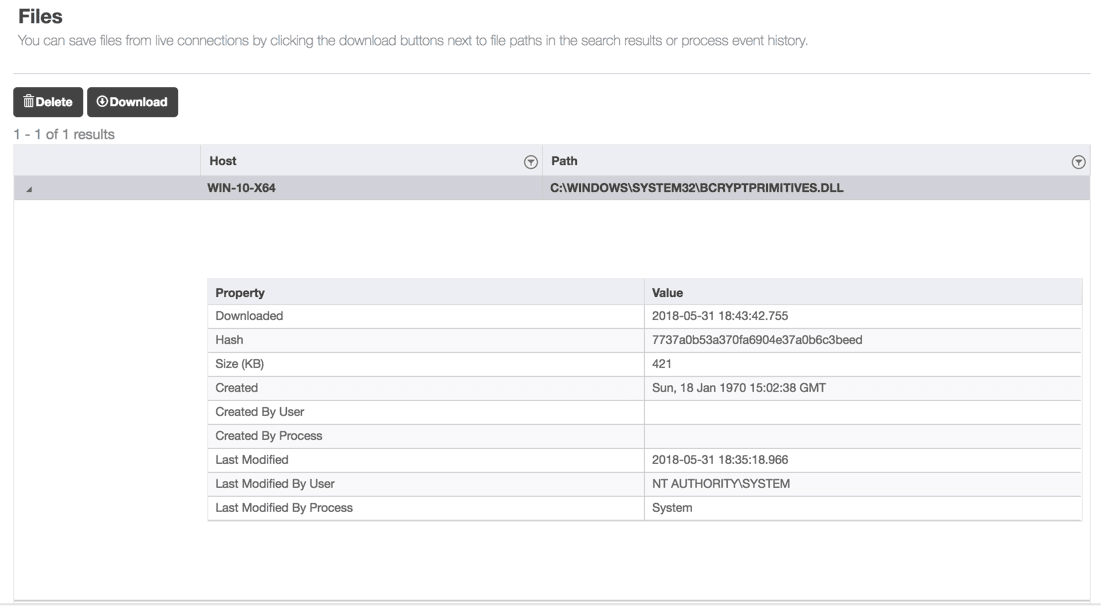Image resolution: width=1101 pixels, height=606 pixels.
Task: Click the Property column header
Action: [240, 293]
